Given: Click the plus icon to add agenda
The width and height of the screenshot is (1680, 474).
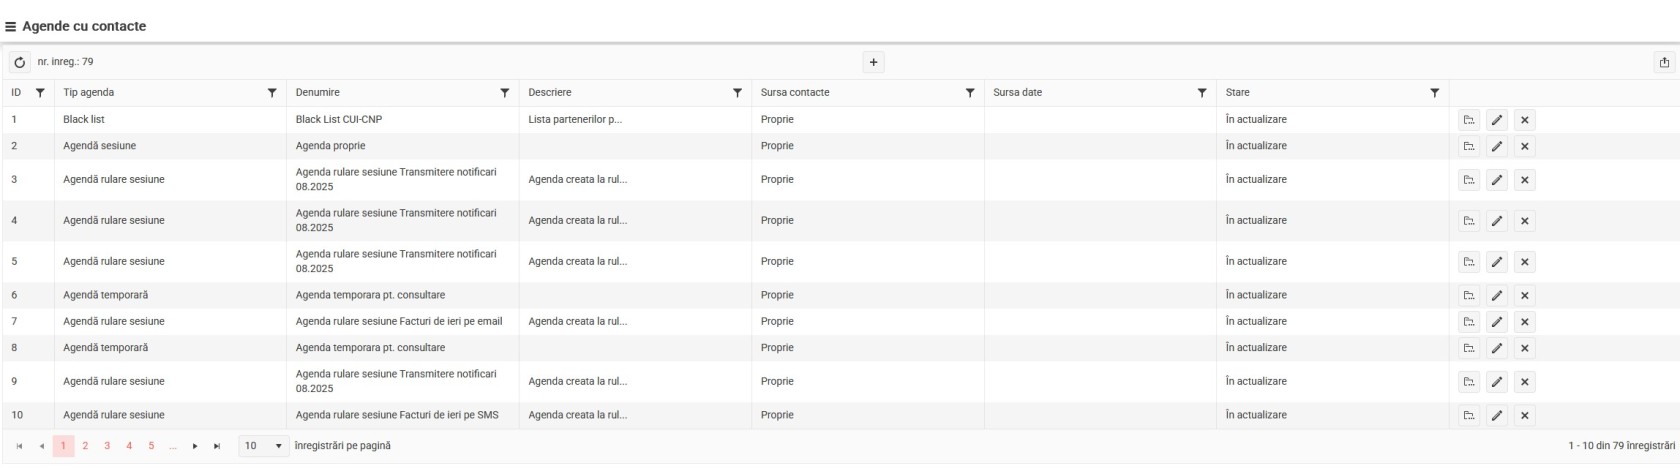Looking at the screenshot, I should point(873,62).
